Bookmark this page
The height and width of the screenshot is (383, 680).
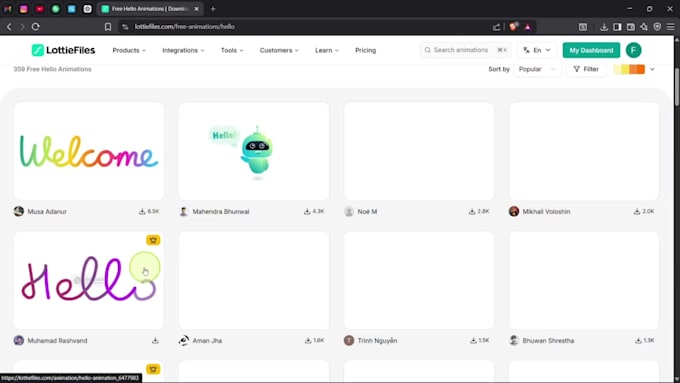coord(108,27)
